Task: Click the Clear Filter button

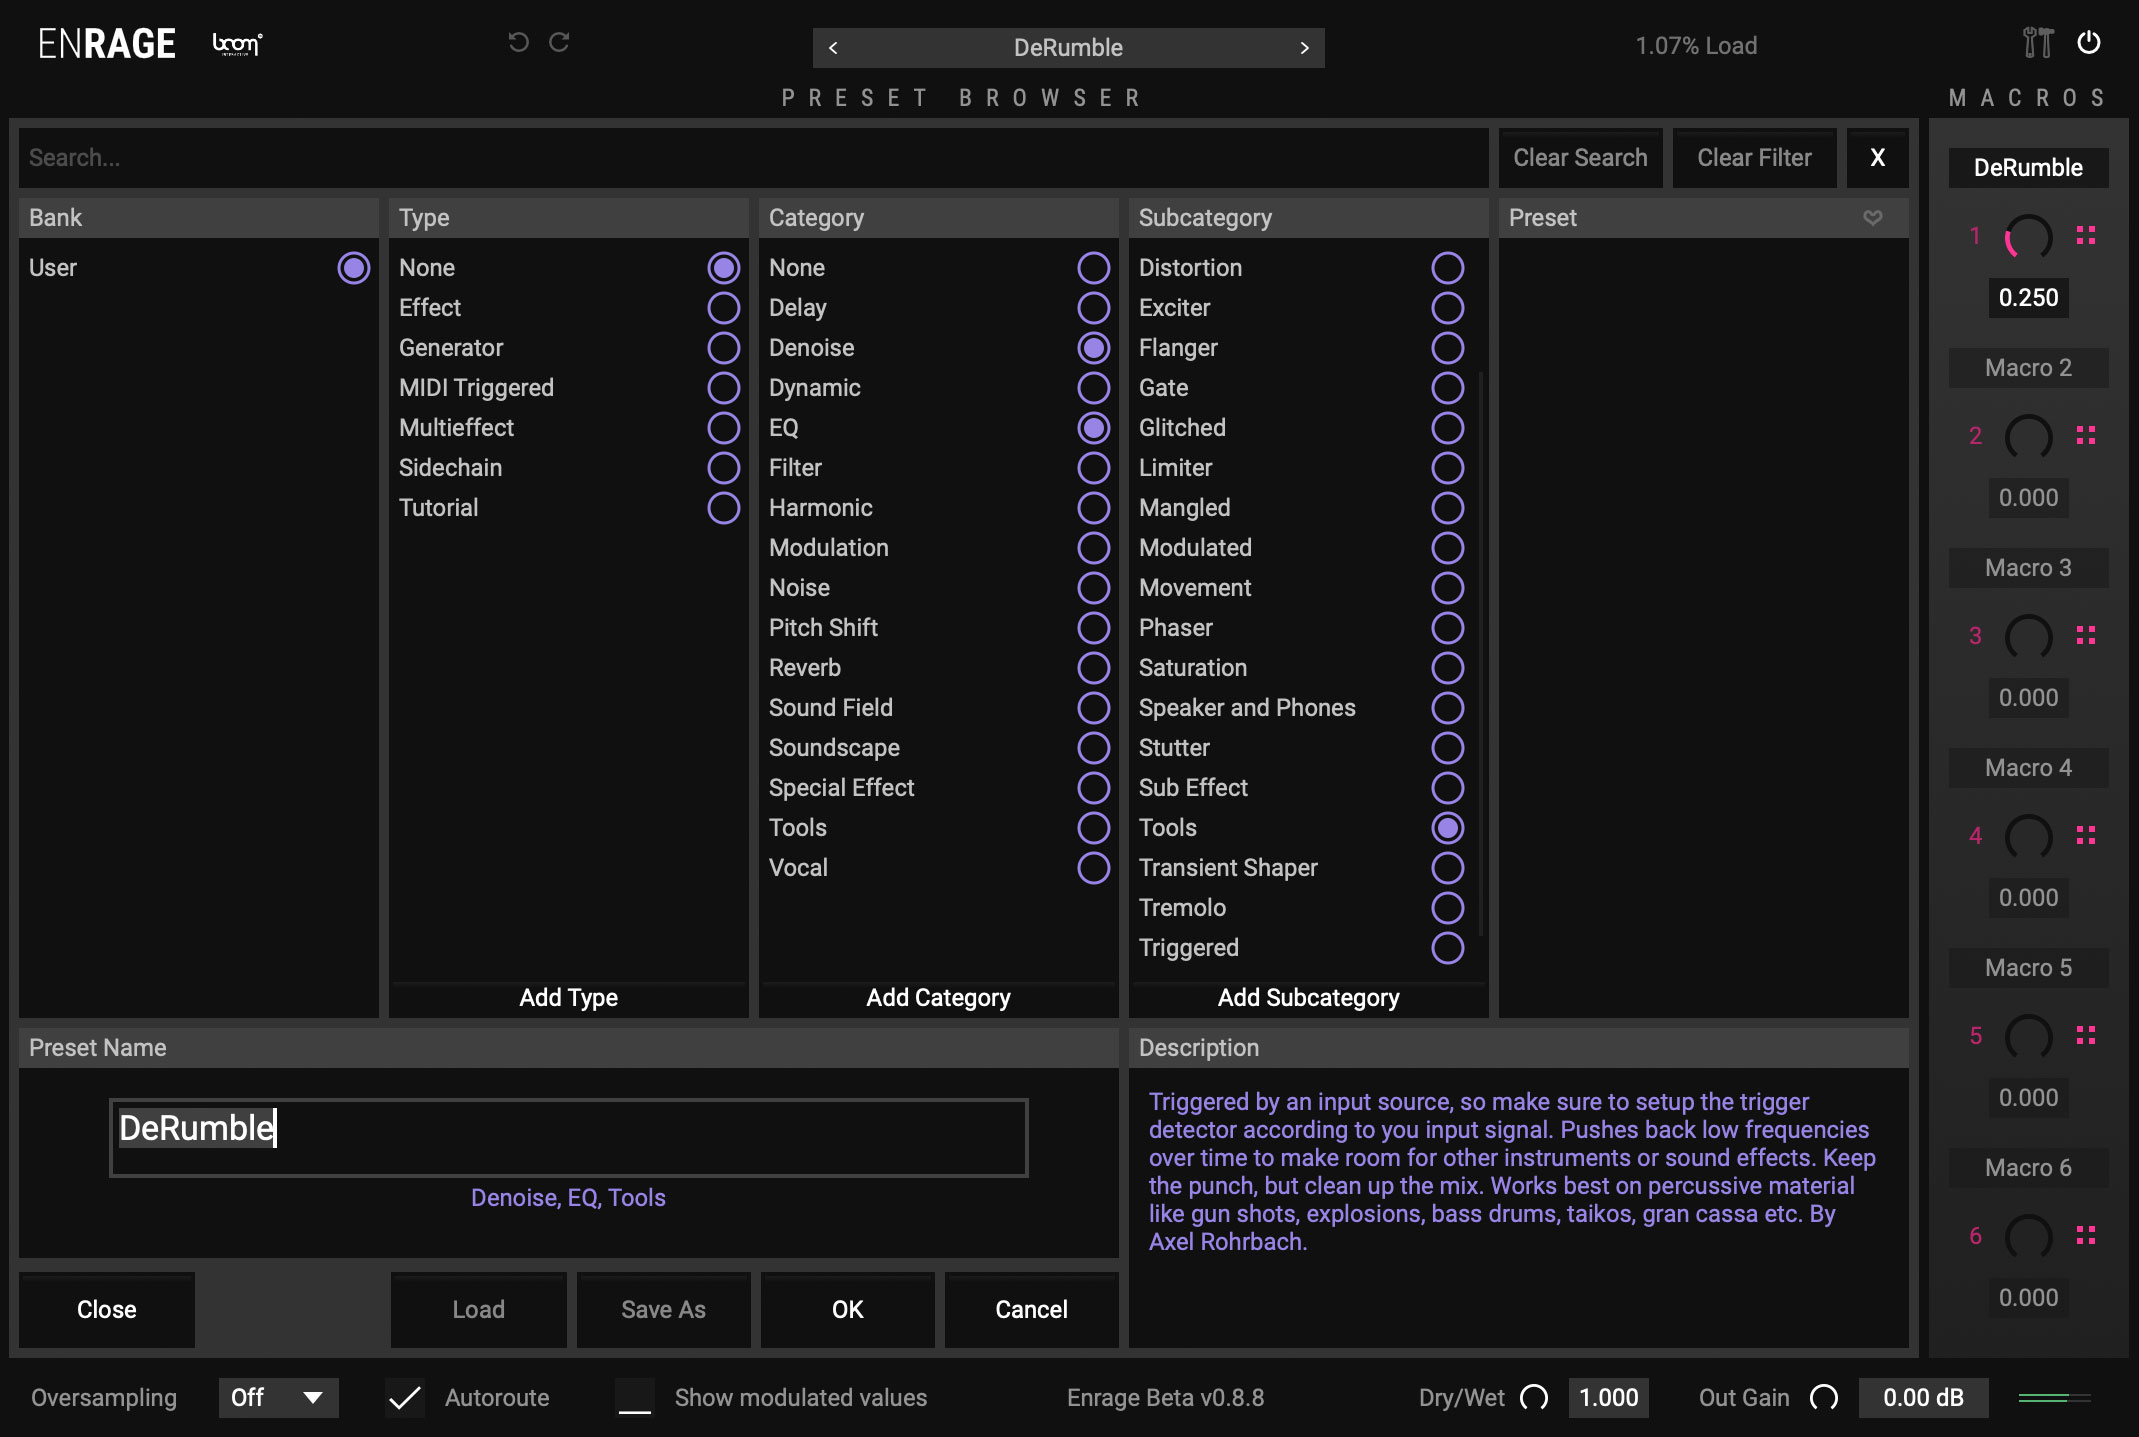Action: click(1754, 157)
